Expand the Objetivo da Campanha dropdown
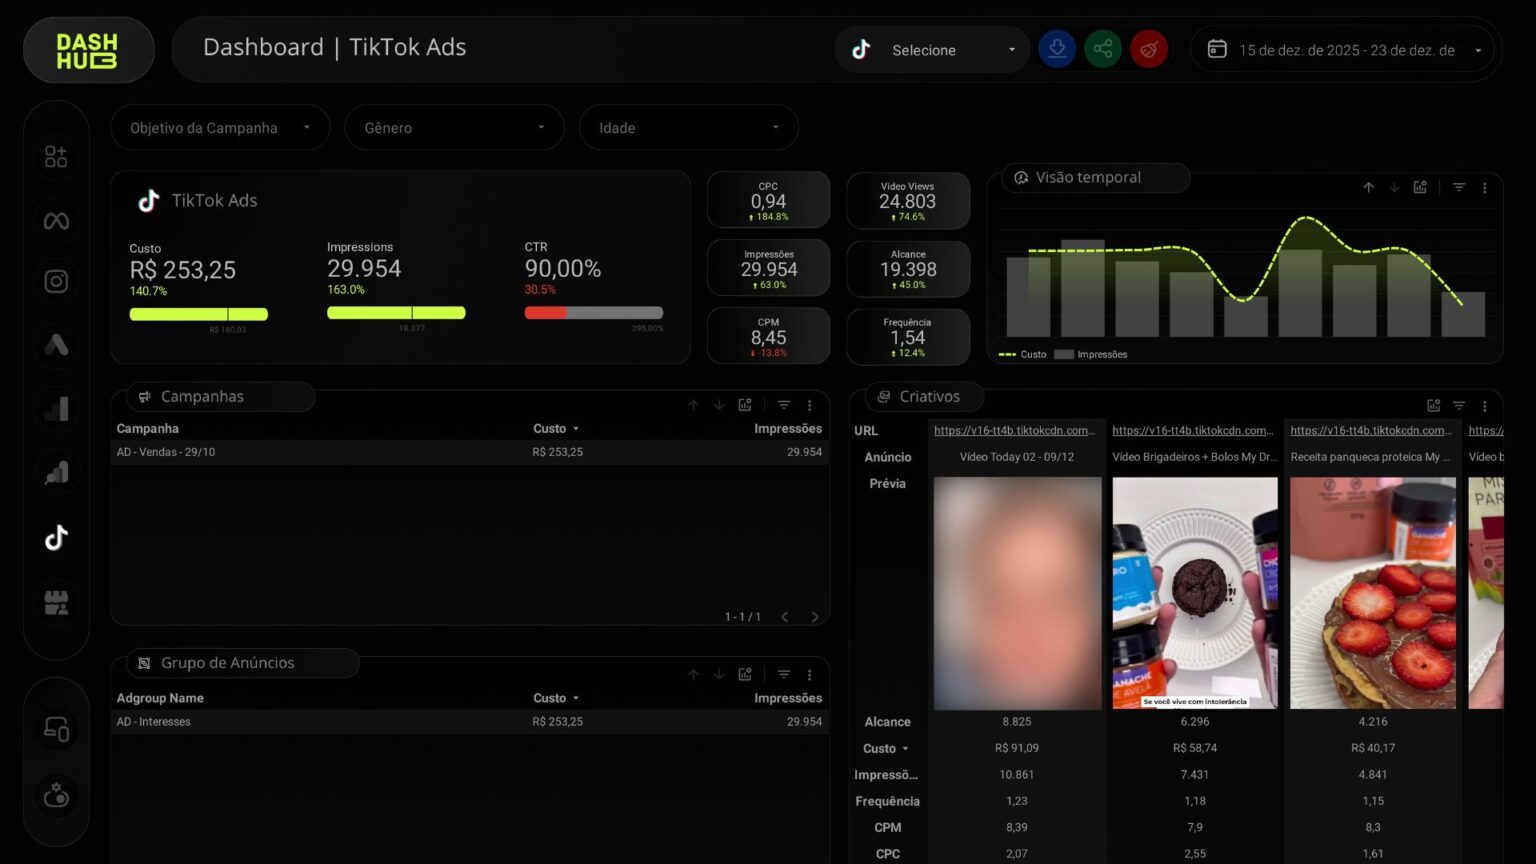The width and height of the screenshot is (1536, 864). (219, 128)
